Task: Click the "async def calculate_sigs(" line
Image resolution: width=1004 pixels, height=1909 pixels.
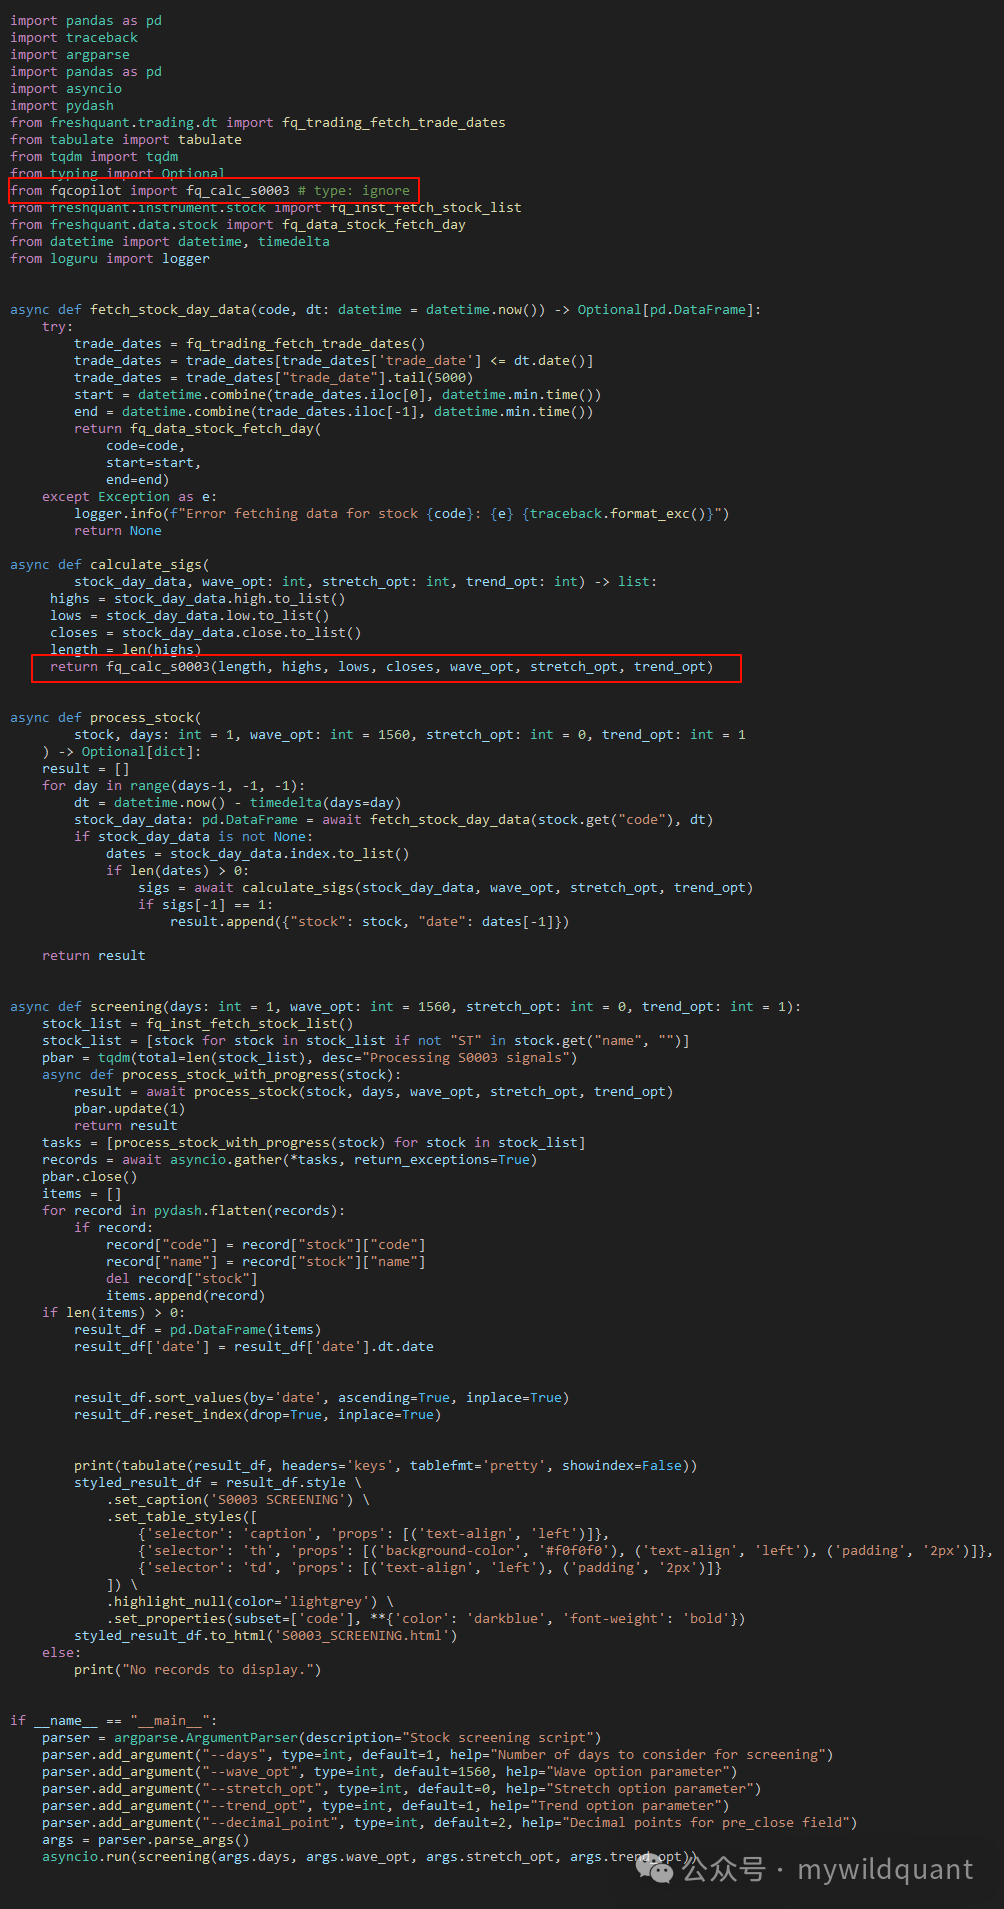Action: coord(110,565)
